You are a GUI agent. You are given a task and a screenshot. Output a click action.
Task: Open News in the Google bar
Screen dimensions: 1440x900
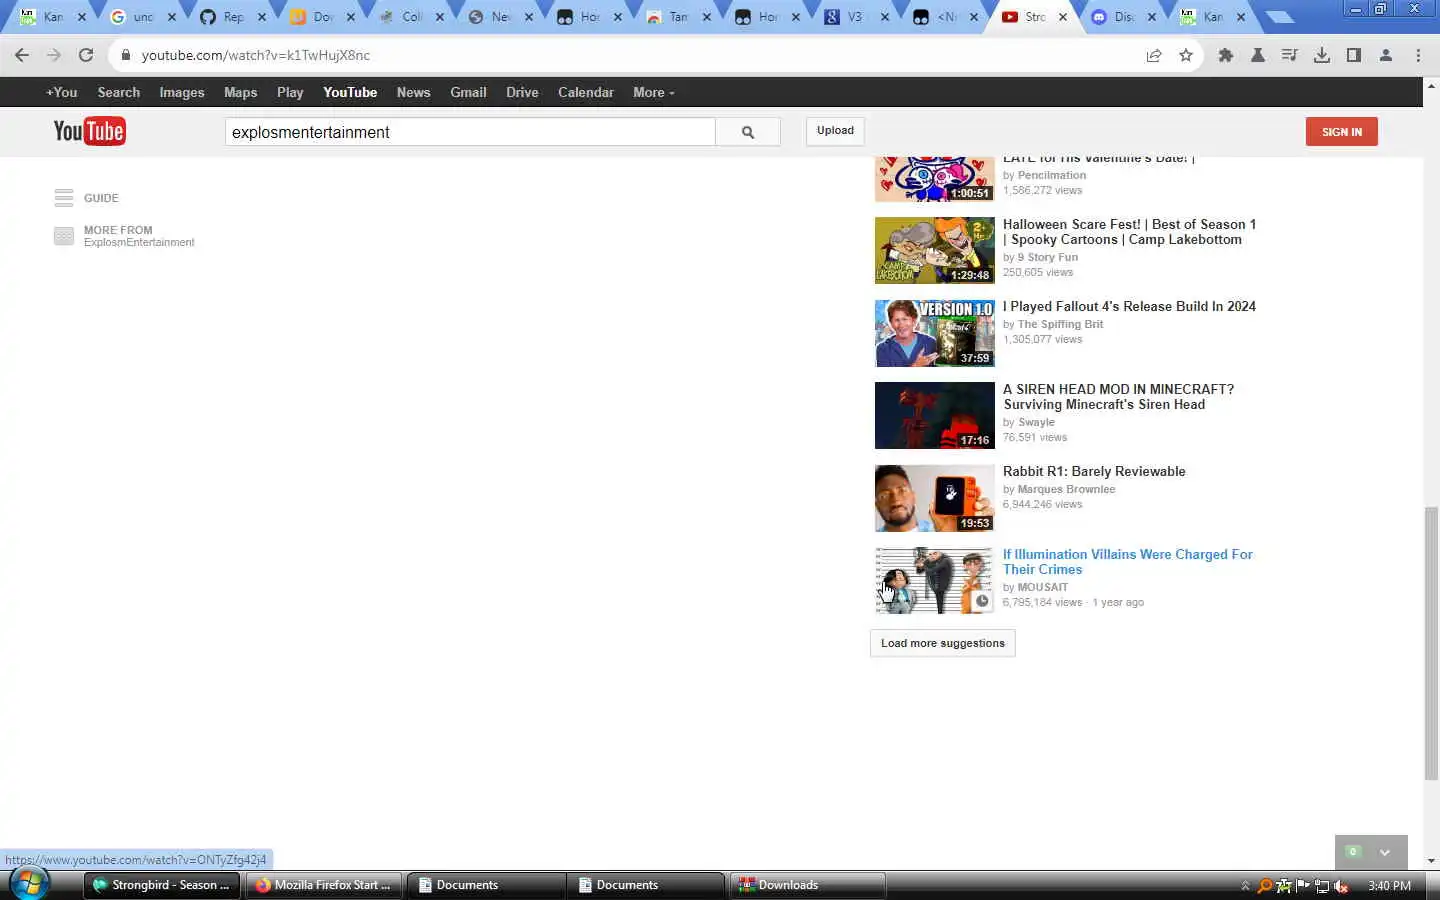coord(413,92)
